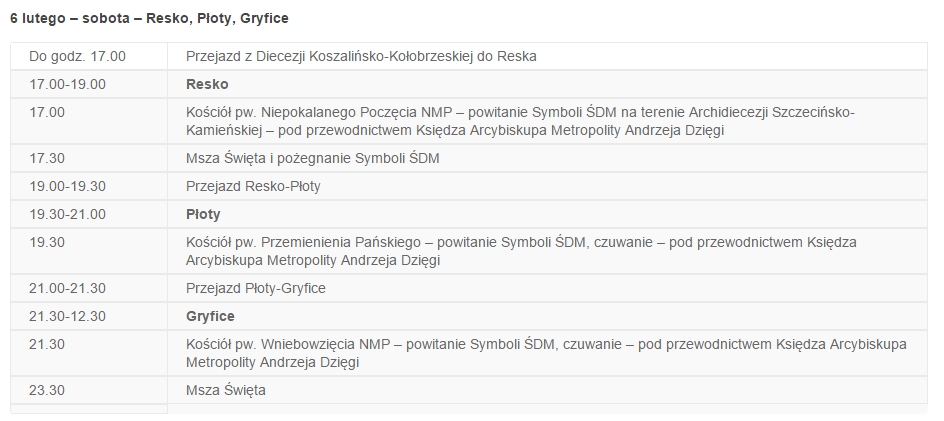Click the Kościół pw. Wniebowzięcia NMP entry
The image size is (944, 421).
[x=546, y=353]
